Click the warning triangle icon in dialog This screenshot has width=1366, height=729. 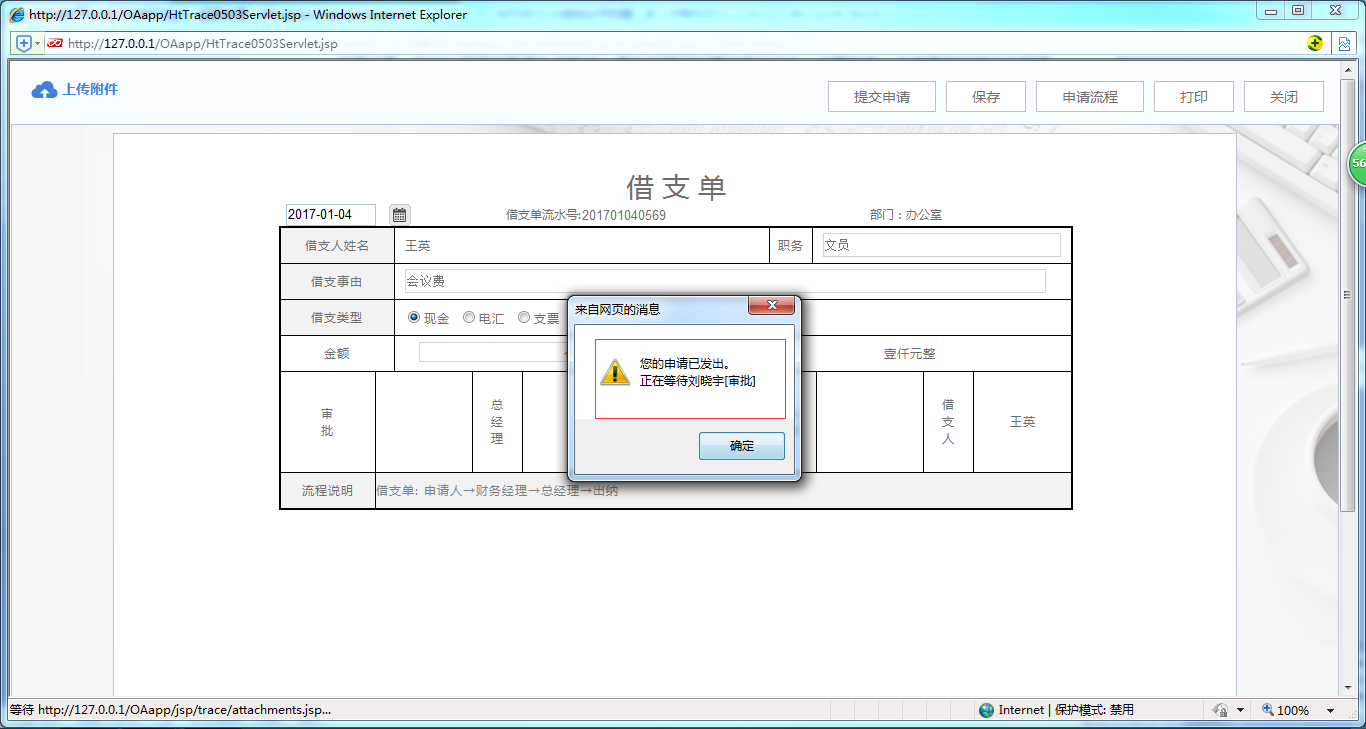click(x=614, y=373)
